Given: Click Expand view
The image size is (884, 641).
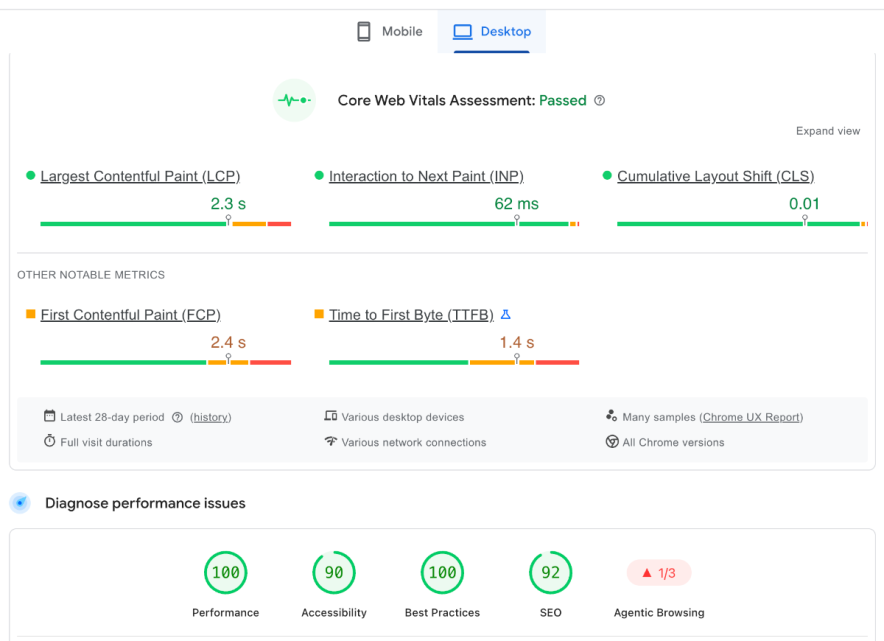Looking at the screenshot, I should point(828,131).
